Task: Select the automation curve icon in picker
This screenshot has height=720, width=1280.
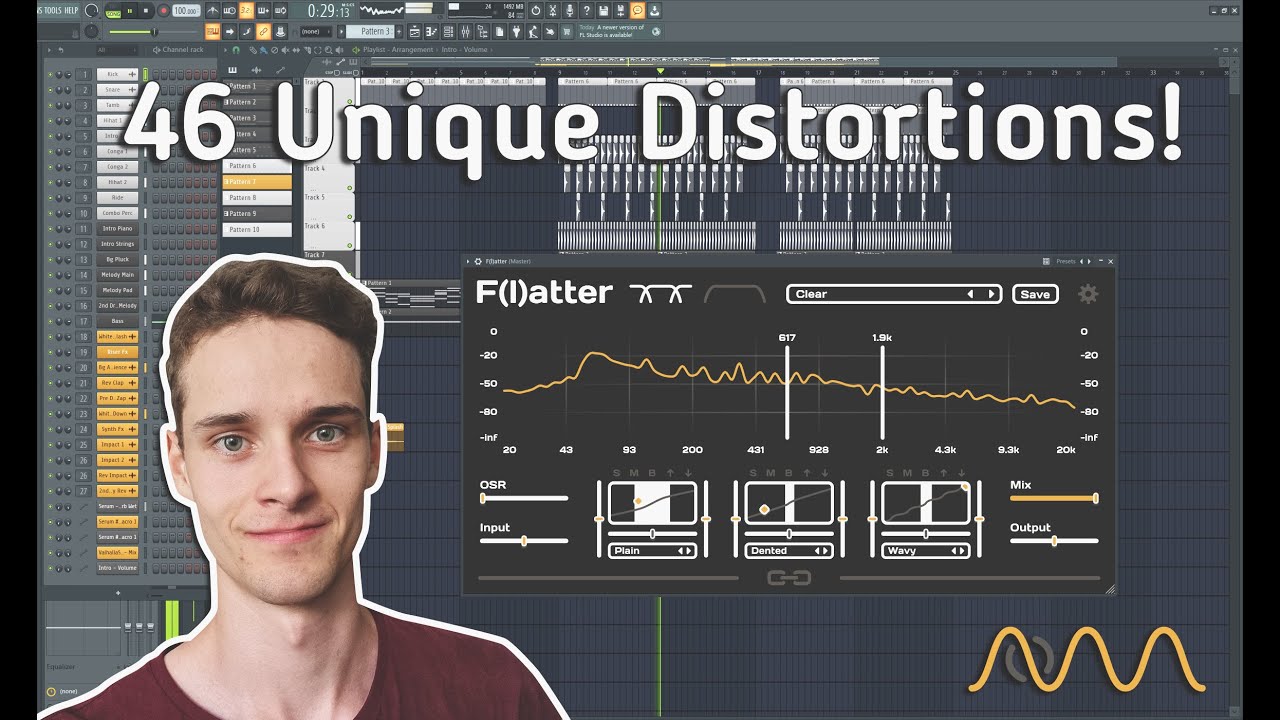Action: click(x=281, y=70)
